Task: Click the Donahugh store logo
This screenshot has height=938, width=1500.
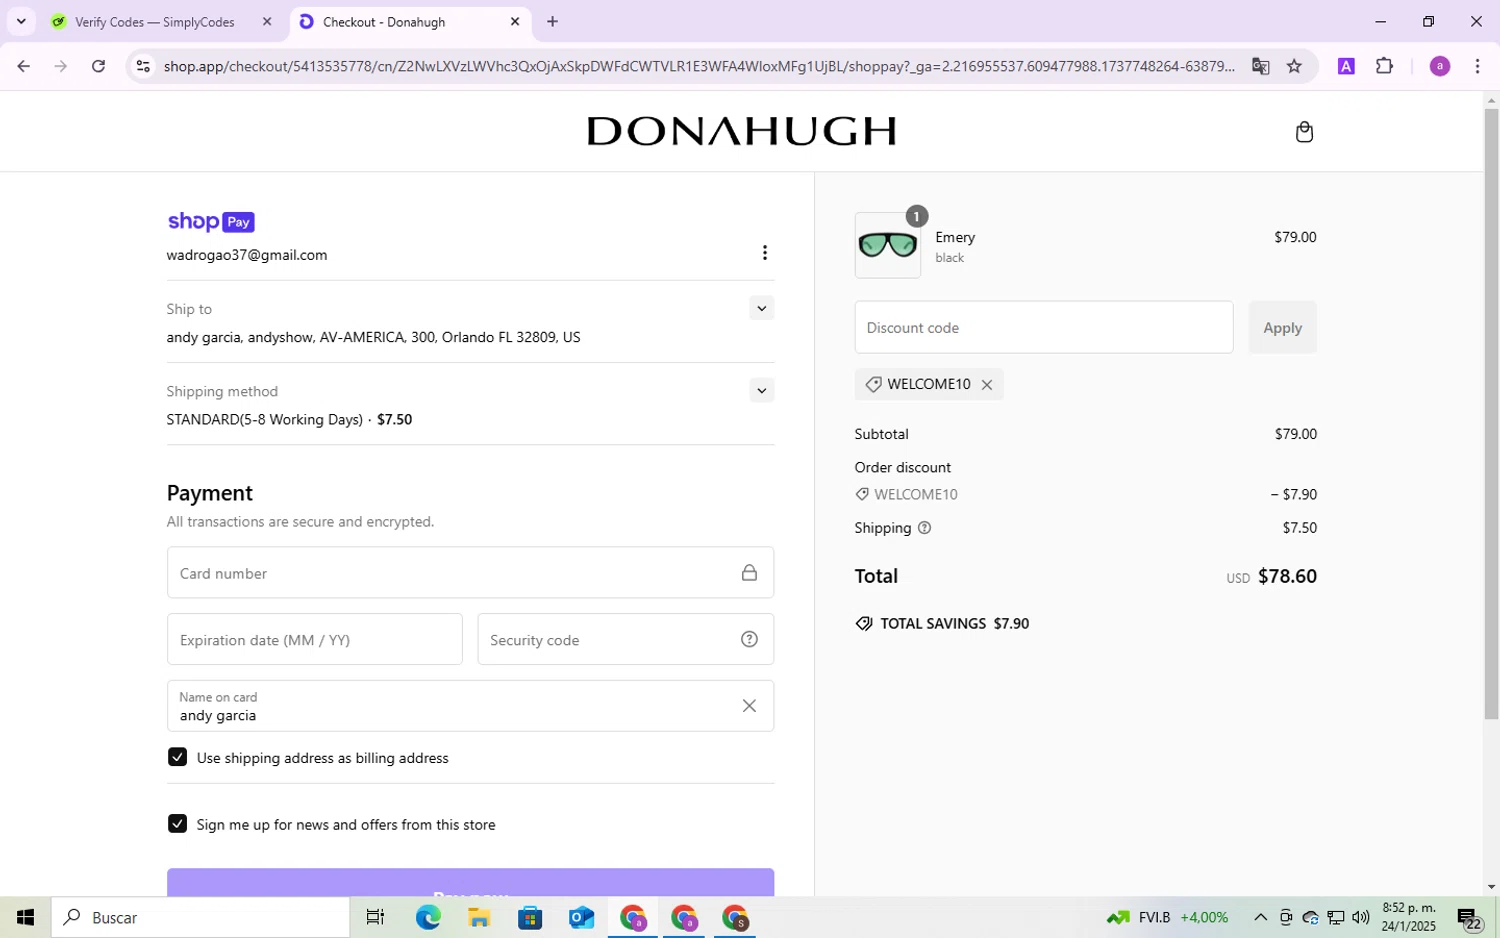Action: click(741, 131)
